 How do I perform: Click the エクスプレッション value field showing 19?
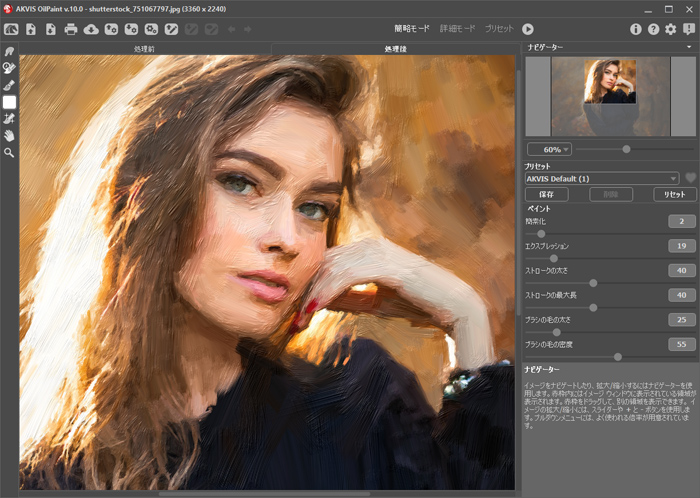point(682,246)
